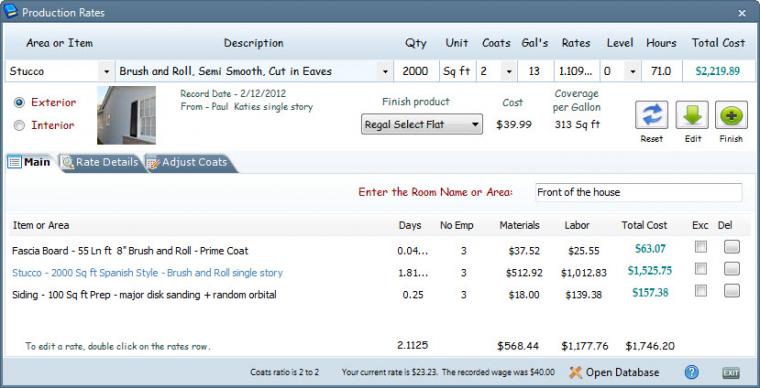This screenshot has height=388, width=760.
Task: Expand the Coats number dropdown
Action: 508,72
